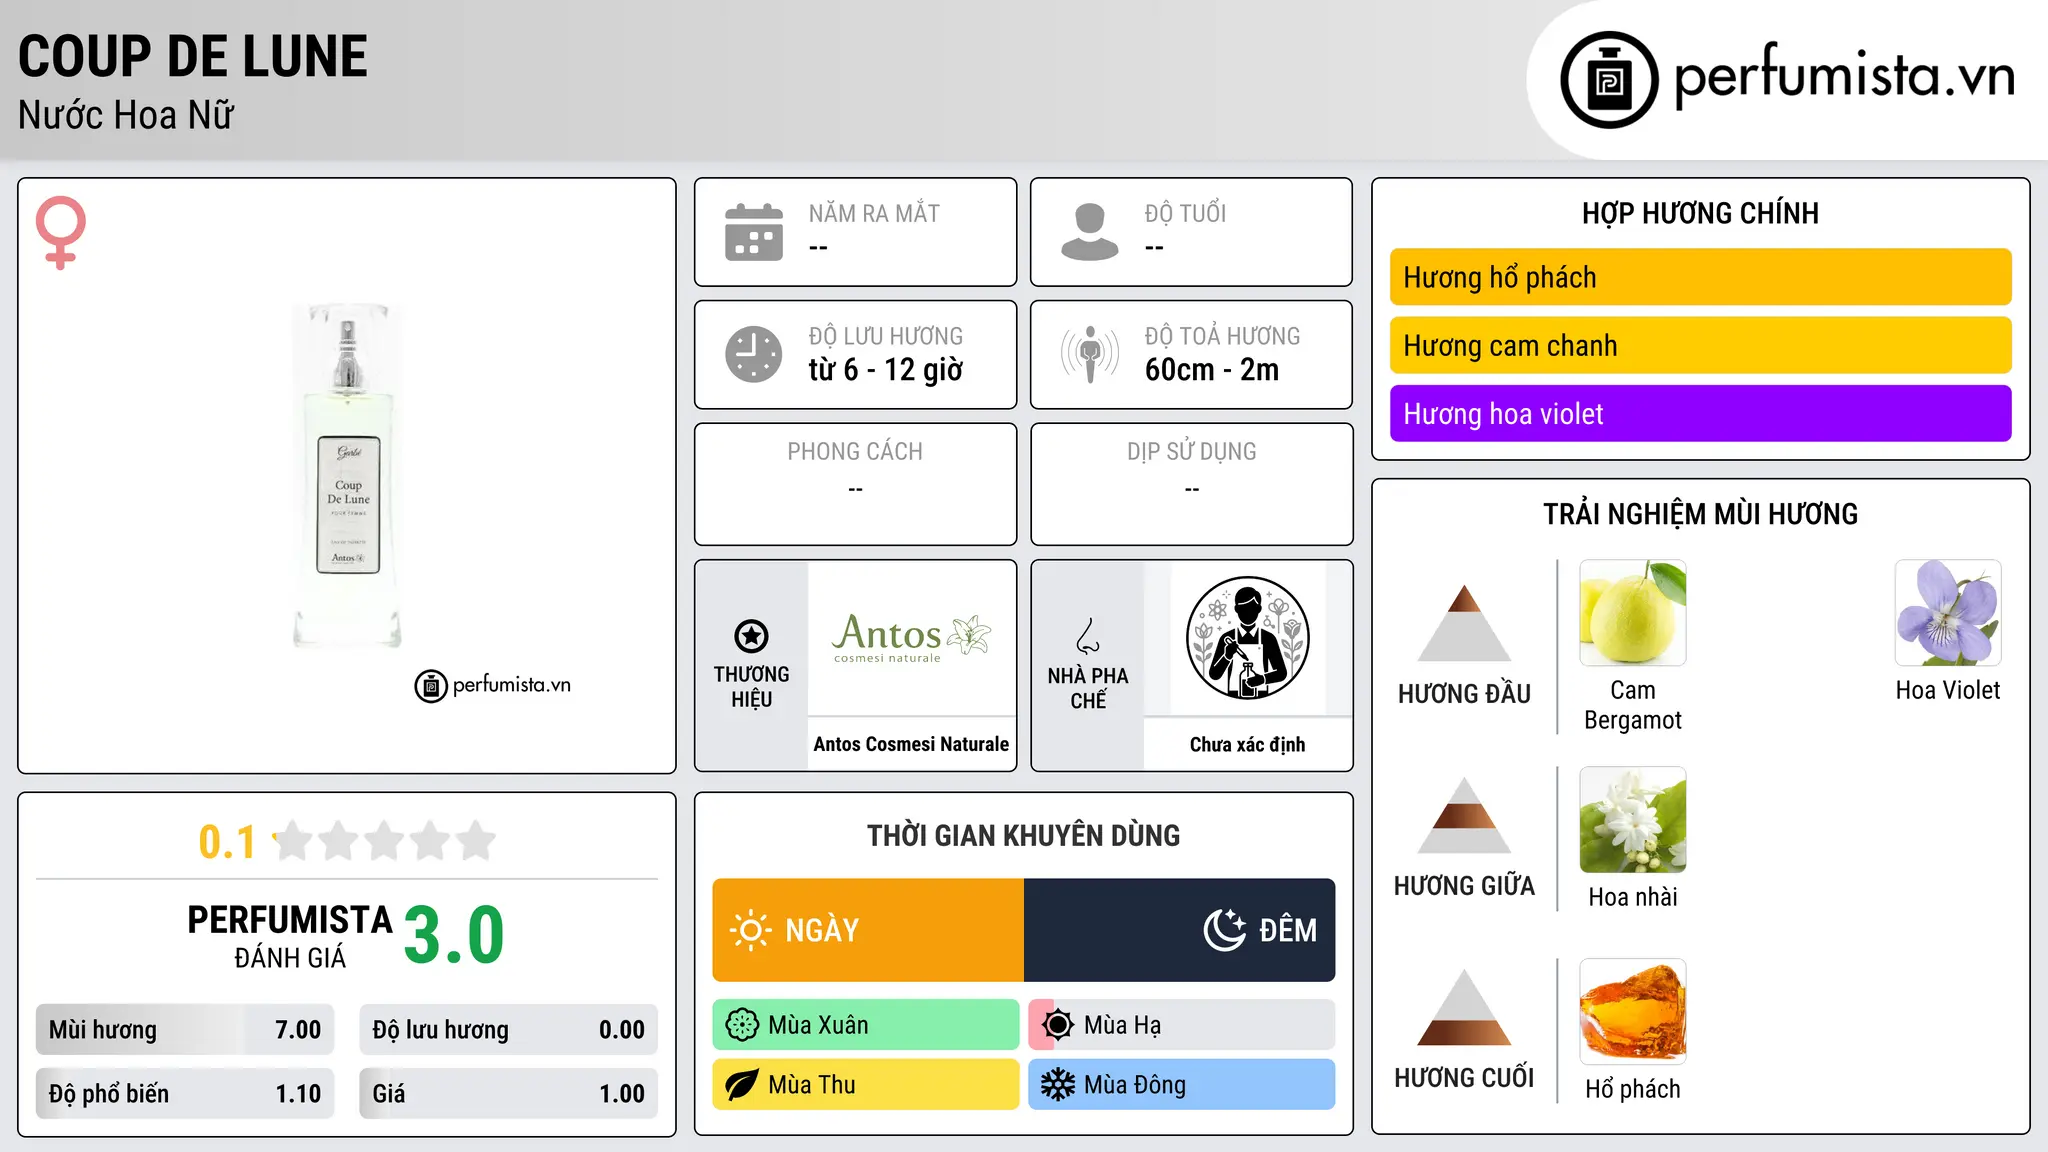Click the leaf icon for Mùa Thu
The image size is (2048, 1152).
pos(742,1085)
